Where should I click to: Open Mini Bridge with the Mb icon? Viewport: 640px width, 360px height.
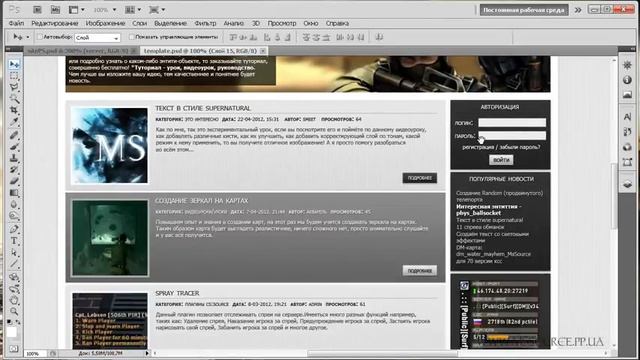click(56, 9)
